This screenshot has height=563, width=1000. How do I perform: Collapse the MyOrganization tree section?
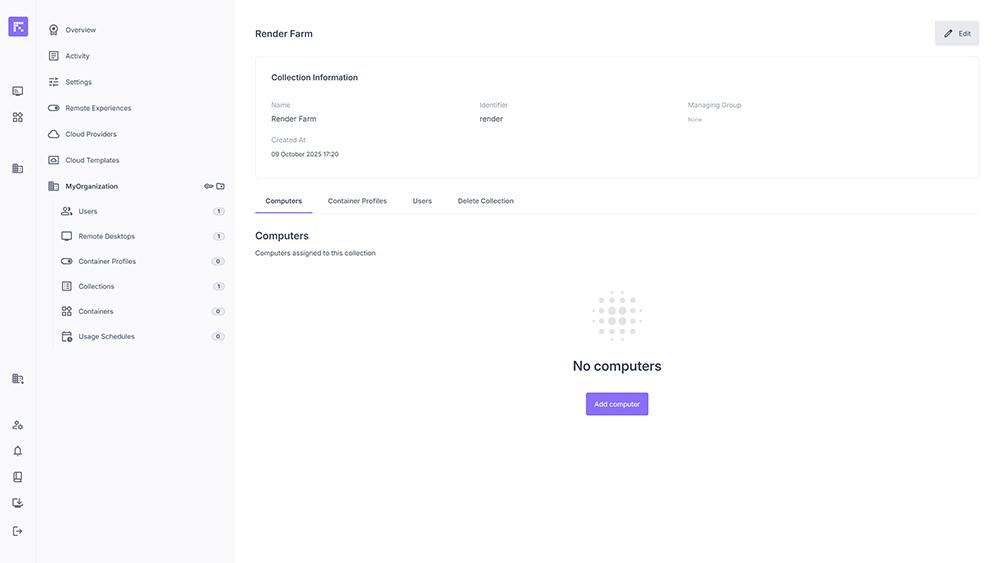91,186
